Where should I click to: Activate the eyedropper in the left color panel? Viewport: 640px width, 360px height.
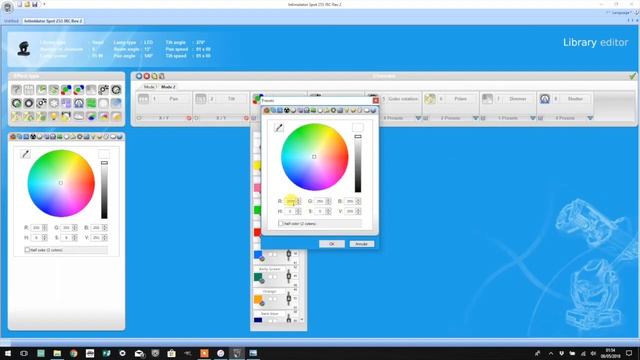[x=25, y=154]
